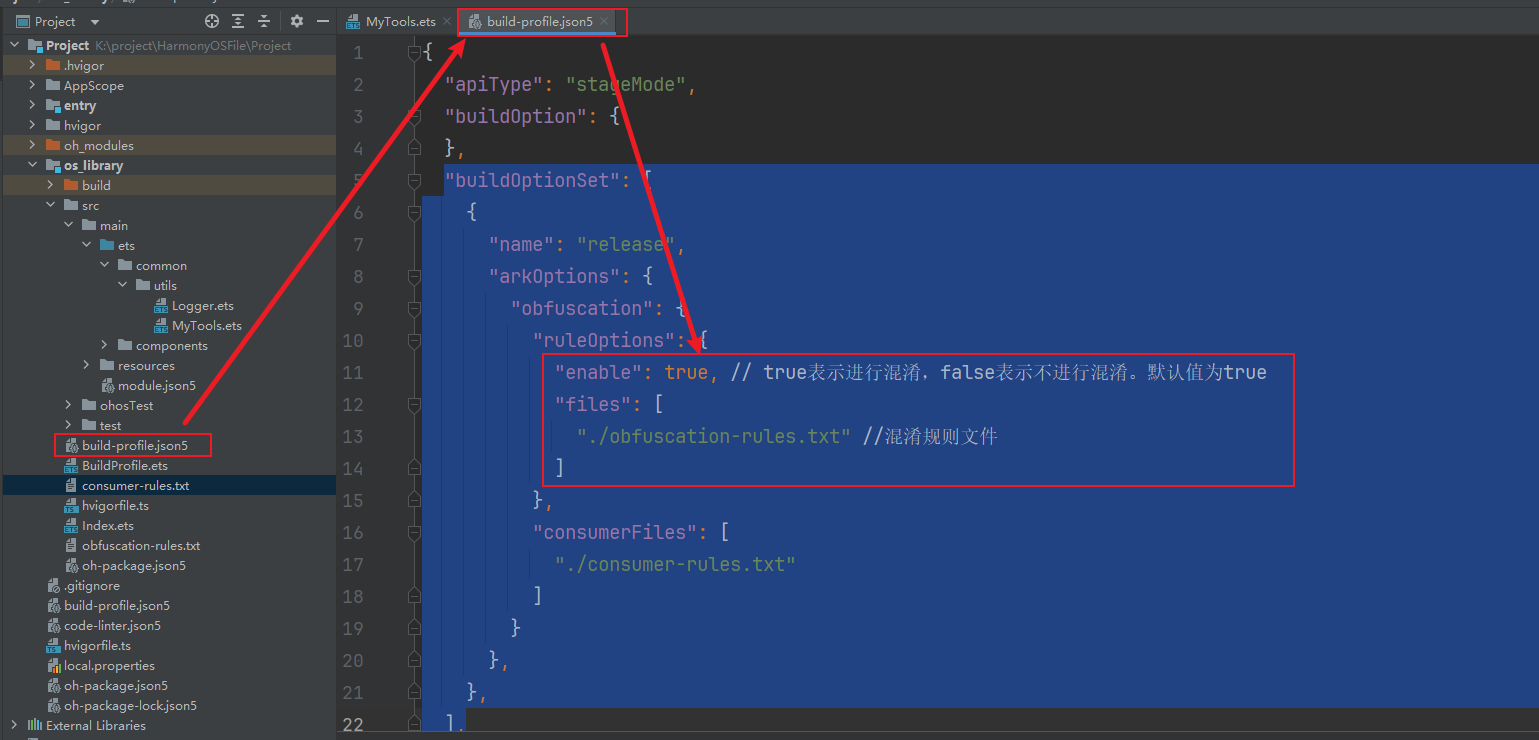This screenshot has width=1539, height=740.
Task: Select BuildProfile.ets file
Action: click(124, 465)
